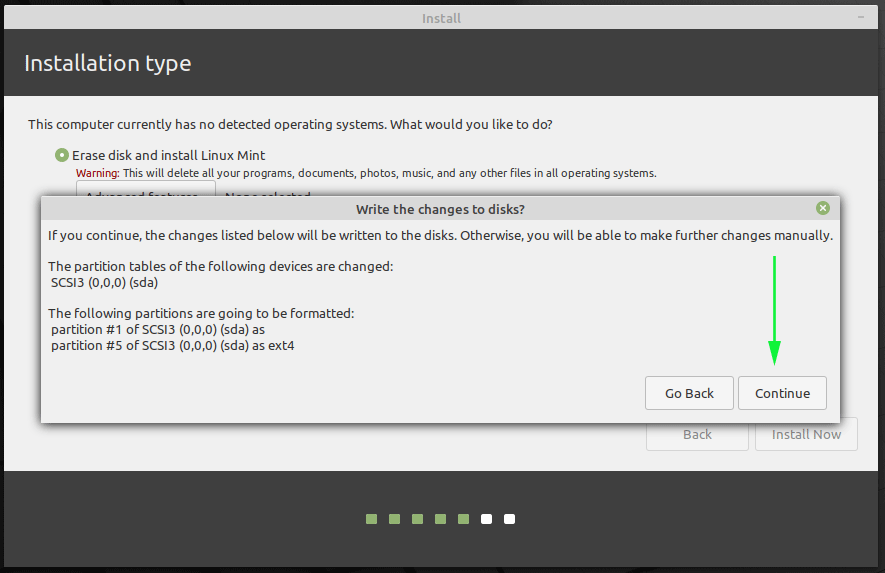Screen dimensions: 885x573
Task: Click 'partition #1 of SCSI3 (0,0,0) (sda) as' line
Action: click(x=158, y=330)
